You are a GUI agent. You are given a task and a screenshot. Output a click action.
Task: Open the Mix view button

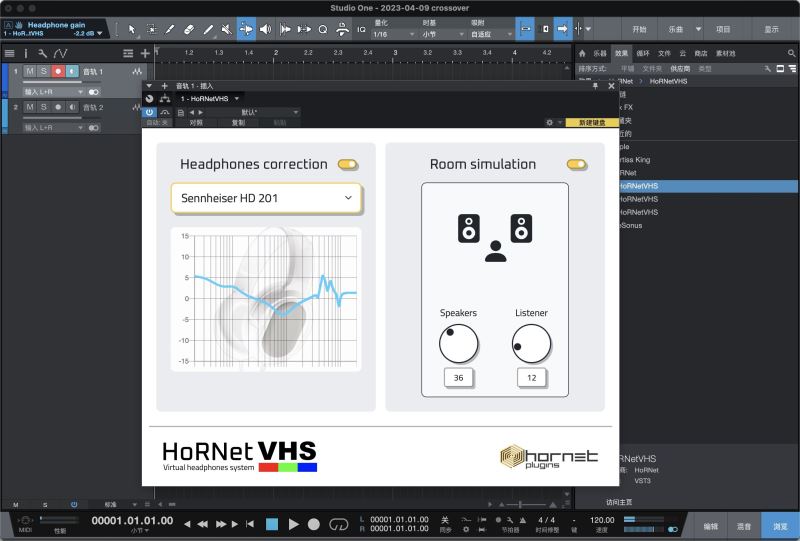743,526
